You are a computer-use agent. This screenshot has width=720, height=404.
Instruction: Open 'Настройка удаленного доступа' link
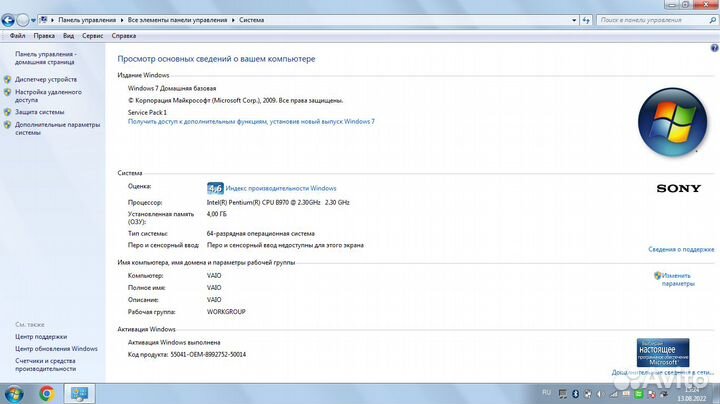click(x=48, y=96)
